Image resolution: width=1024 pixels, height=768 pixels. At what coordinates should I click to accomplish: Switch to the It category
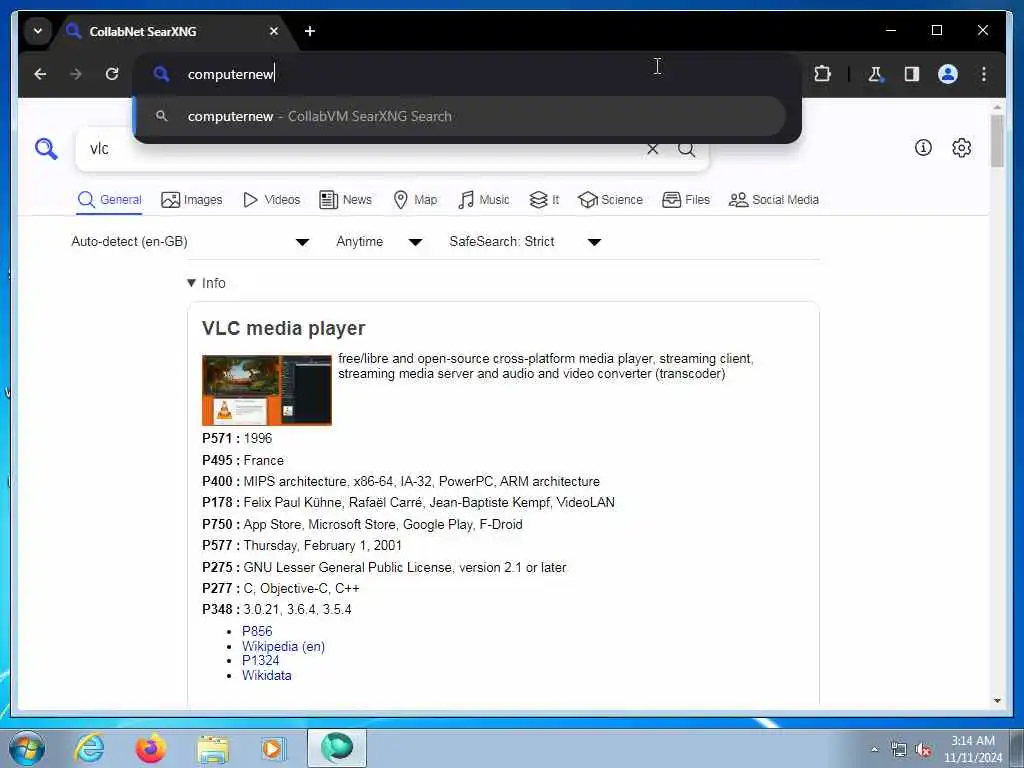pos(544,200)
